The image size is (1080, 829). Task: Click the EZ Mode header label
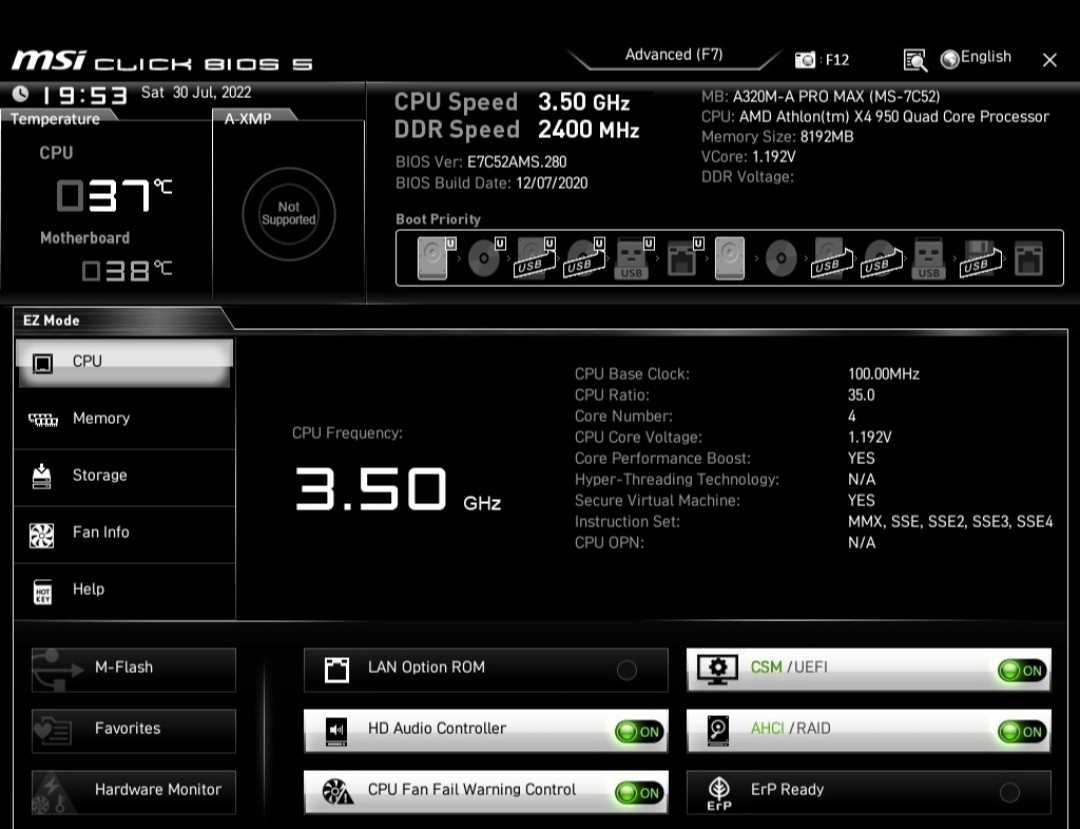(x=51, y=320)
